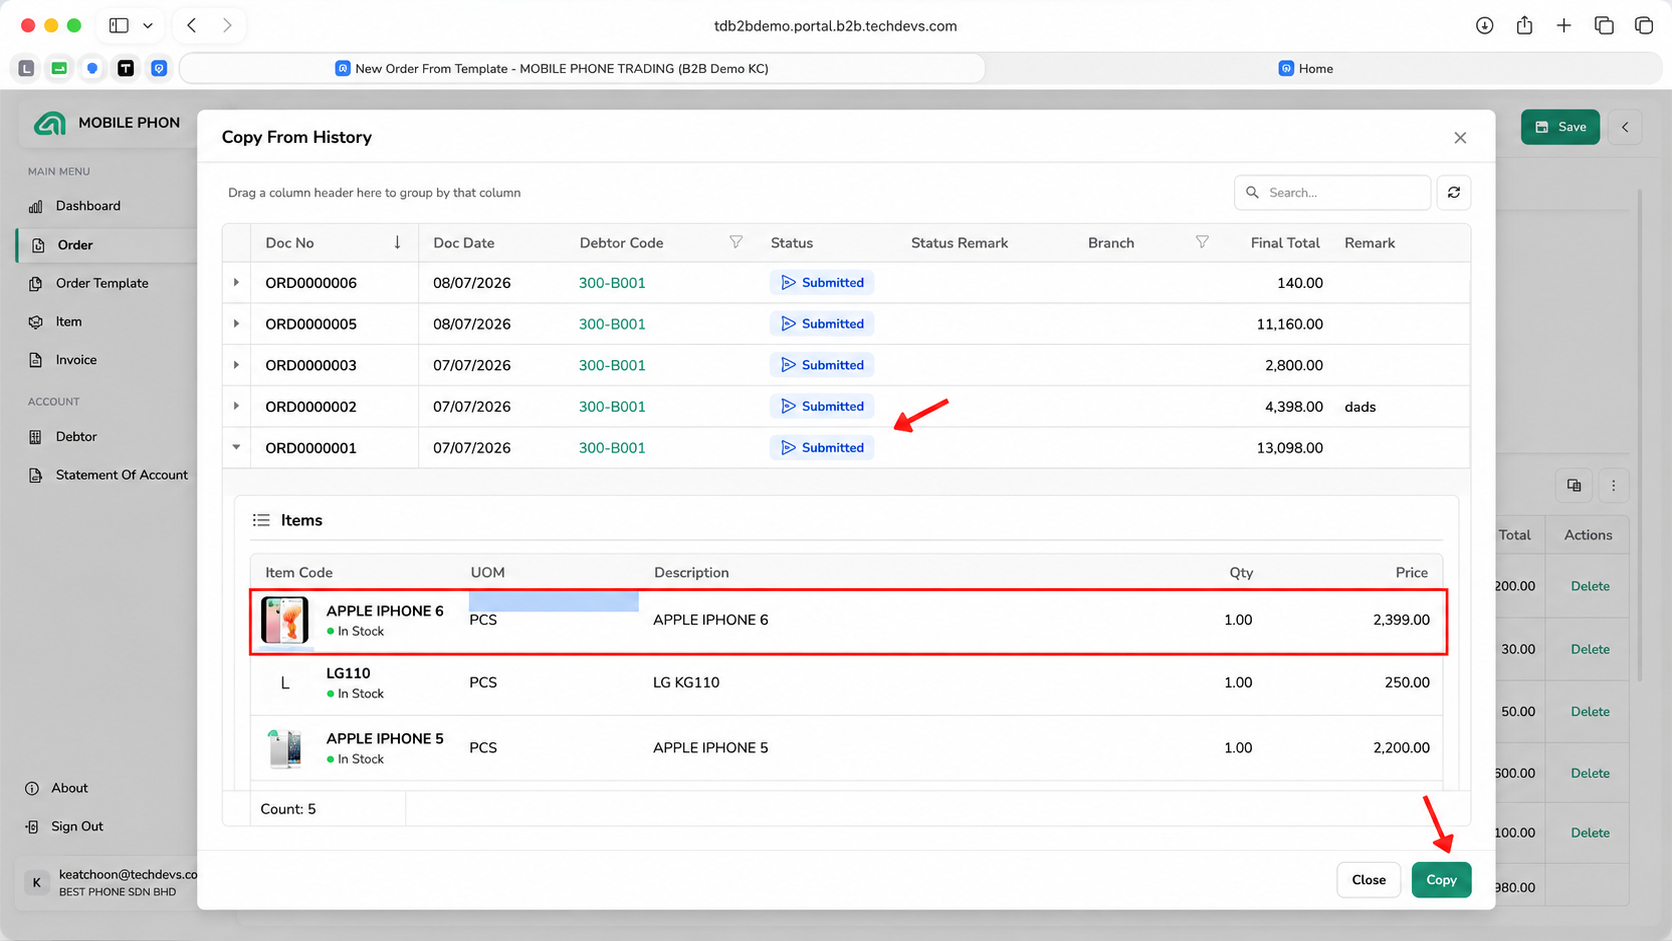Click Final Total column header
Viewport: 1672px width, 941px height.
click(x=1285, y=243)
